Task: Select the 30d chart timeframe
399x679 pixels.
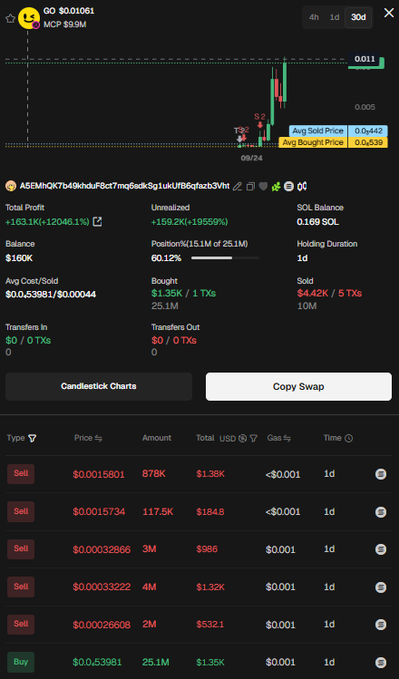Action: coord(358,17)
